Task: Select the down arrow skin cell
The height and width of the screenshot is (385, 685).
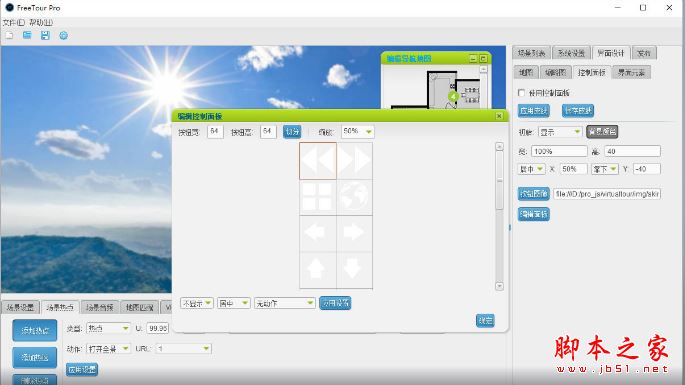Action: pos(354,270)
